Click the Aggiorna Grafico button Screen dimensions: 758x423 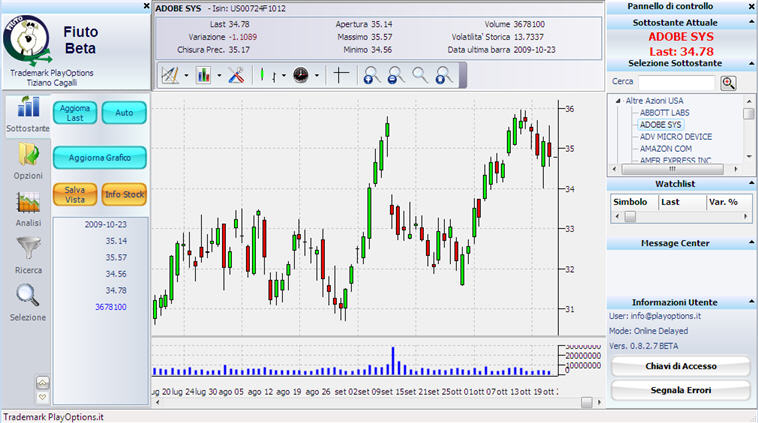click(x=100, y=158)
